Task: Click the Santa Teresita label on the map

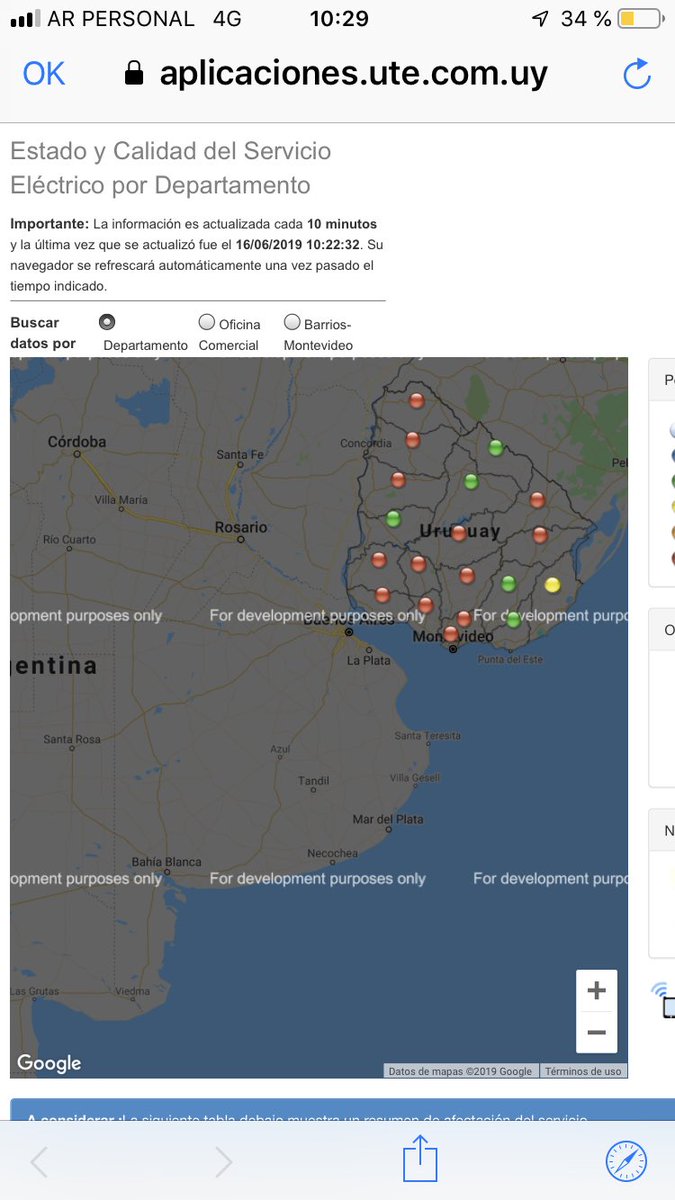Action: pos(428,736)
